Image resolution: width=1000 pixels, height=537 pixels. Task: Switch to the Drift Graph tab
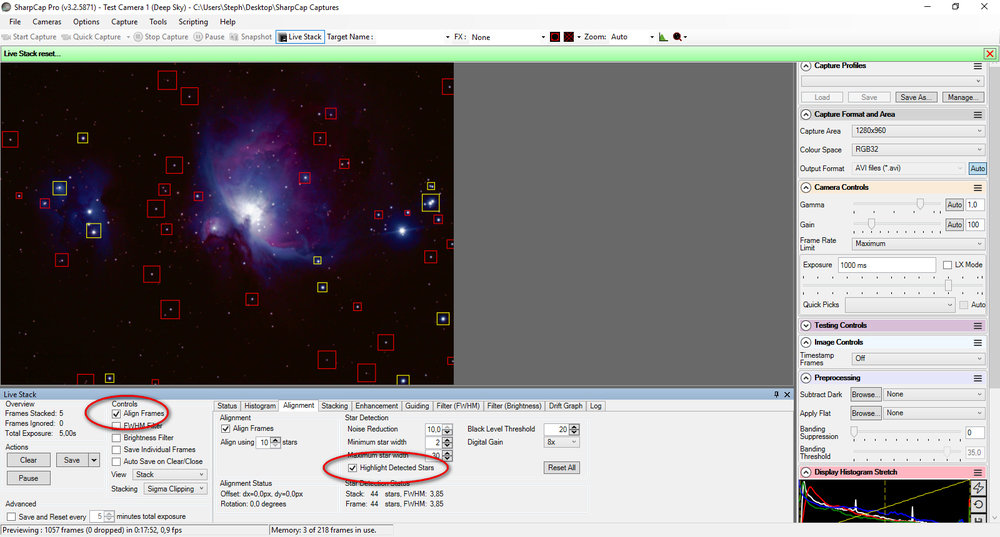click(x=565, y=406)
